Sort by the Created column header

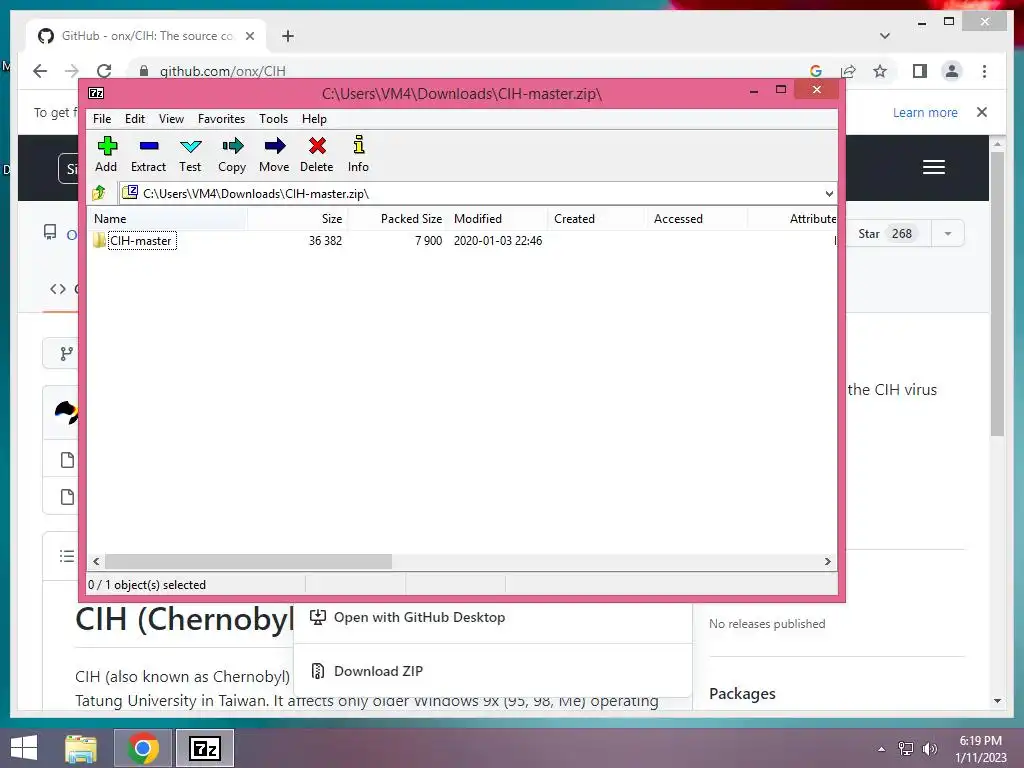coord(597,219)
